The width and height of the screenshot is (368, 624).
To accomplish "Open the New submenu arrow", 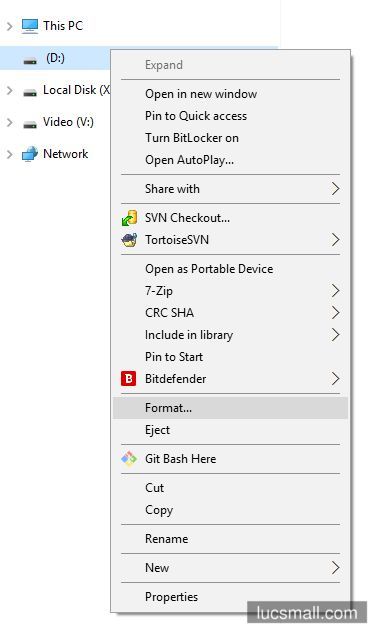I will coord(335,567).
